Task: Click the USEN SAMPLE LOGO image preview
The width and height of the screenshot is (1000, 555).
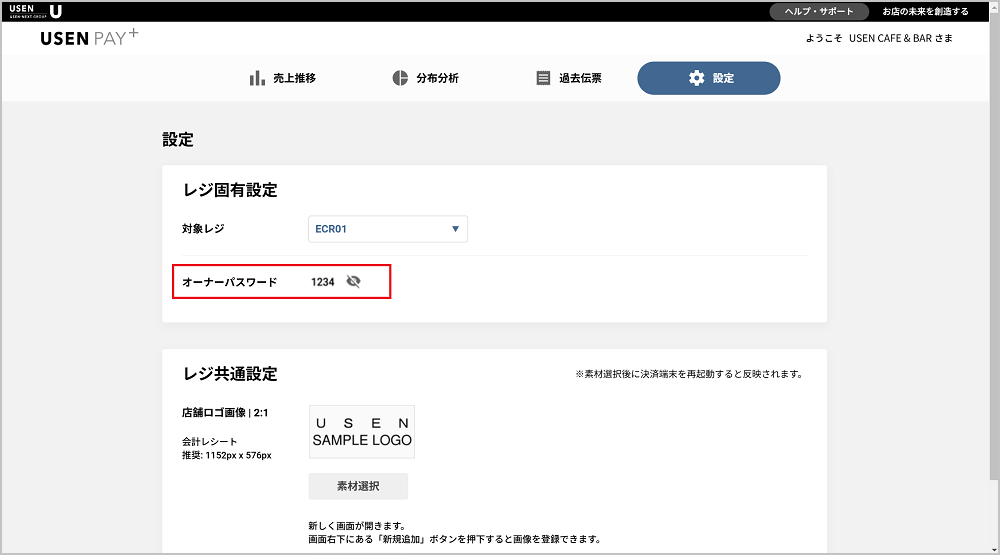Action: [x=362, y=432]
